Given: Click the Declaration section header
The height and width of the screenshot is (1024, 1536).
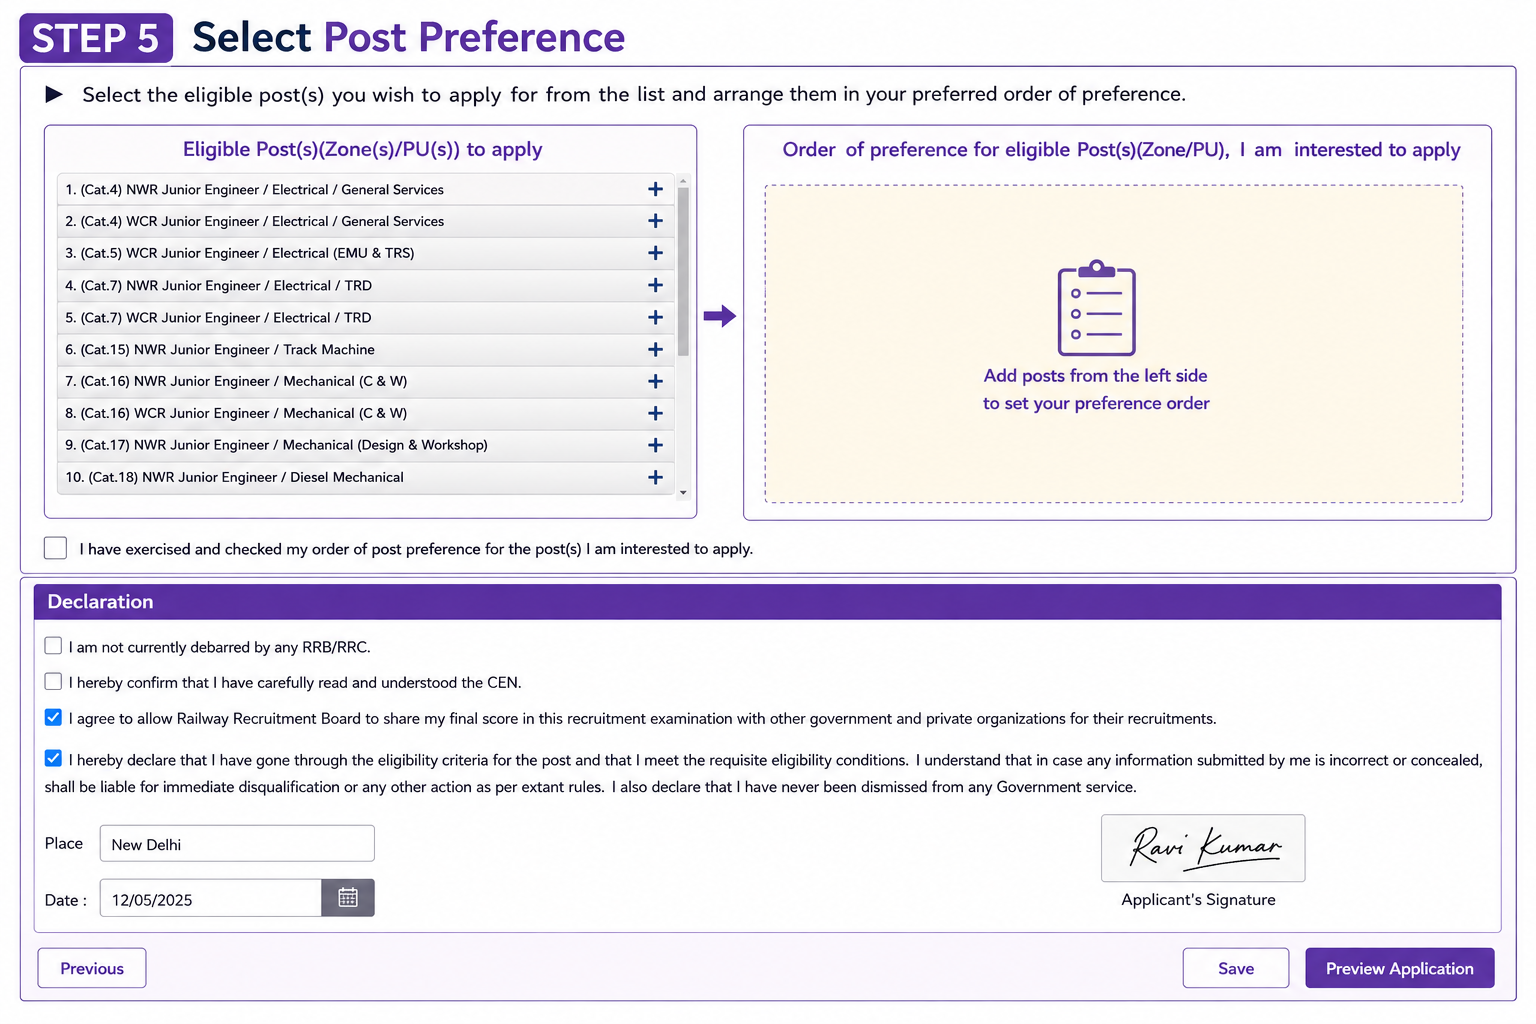Looking at the screenshot, I should (x=768, y=601).
